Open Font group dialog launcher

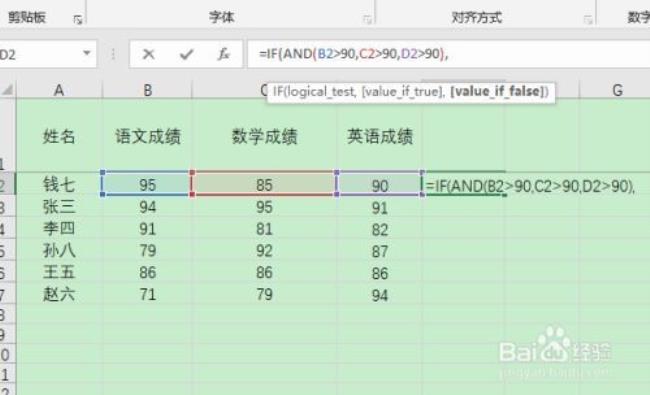tap(367, 19)
